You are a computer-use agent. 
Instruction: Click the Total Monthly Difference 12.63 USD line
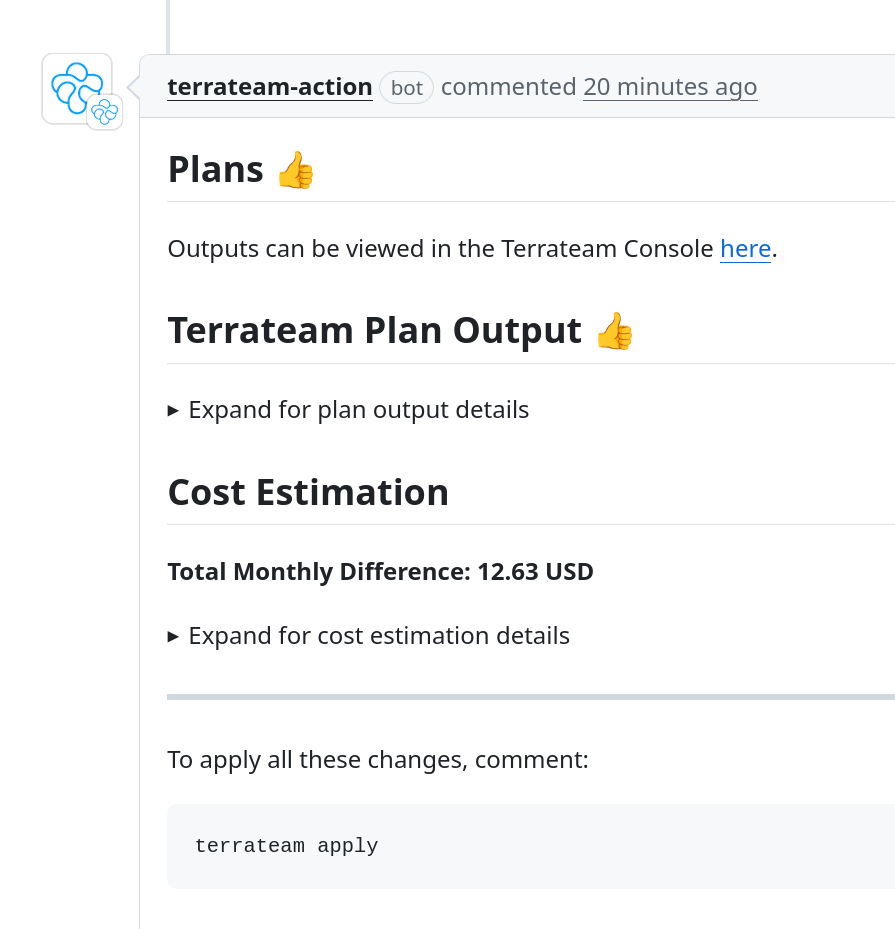[380, 572]
